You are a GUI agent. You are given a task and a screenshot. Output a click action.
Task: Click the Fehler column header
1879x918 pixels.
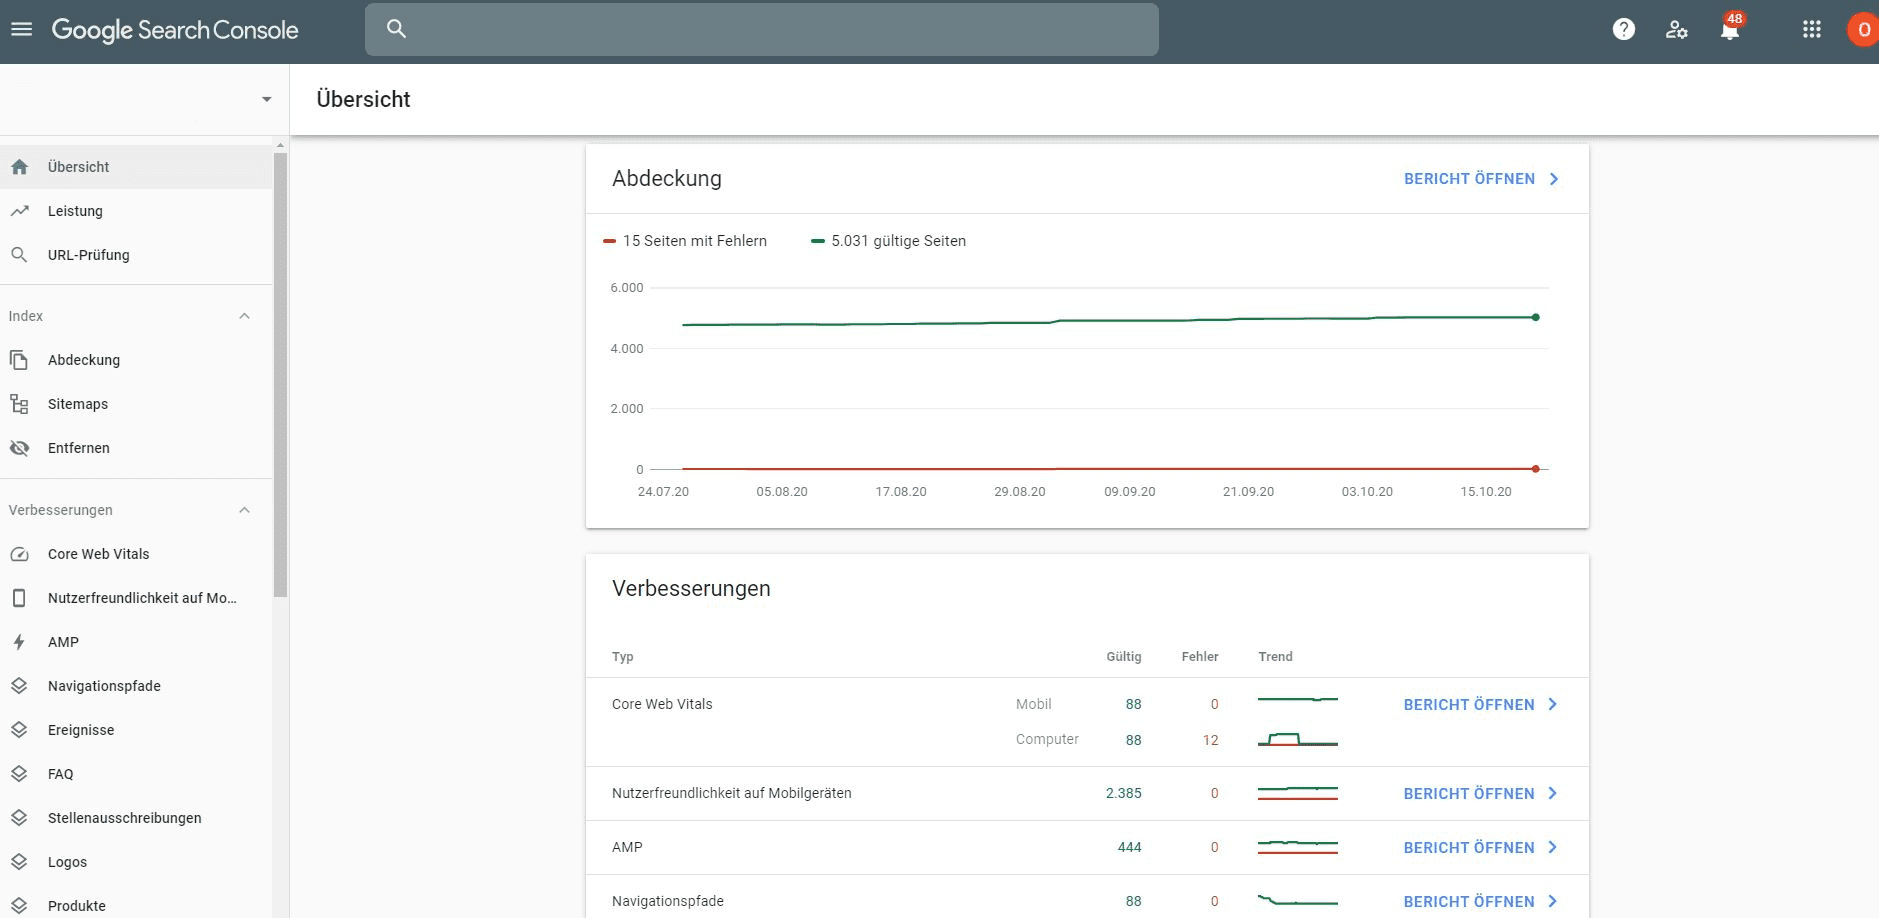point(1200,657)
